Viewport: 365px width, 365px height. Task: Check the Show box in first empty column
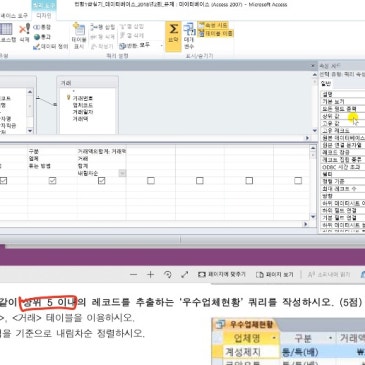coord(151,180)
